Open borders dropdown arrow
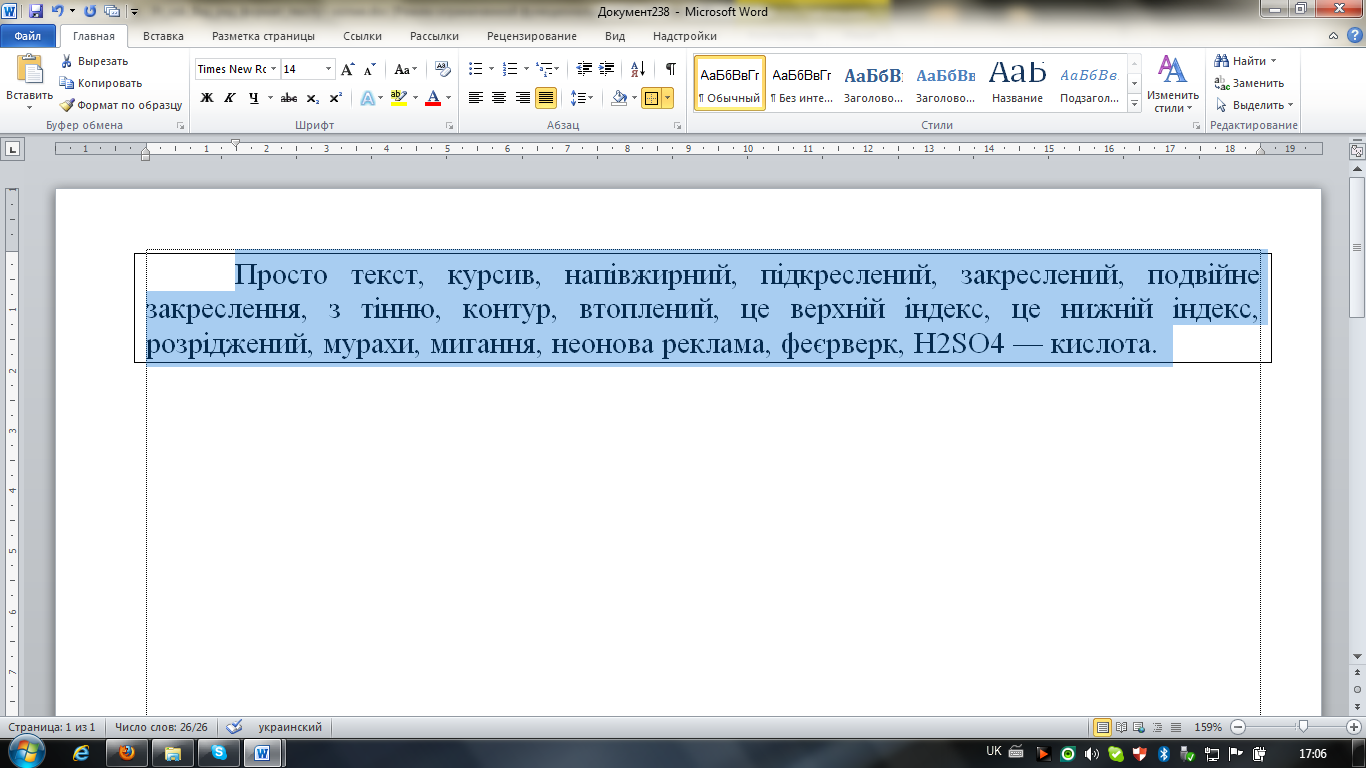The image size is (1366, 768). (x=667, y=98)
